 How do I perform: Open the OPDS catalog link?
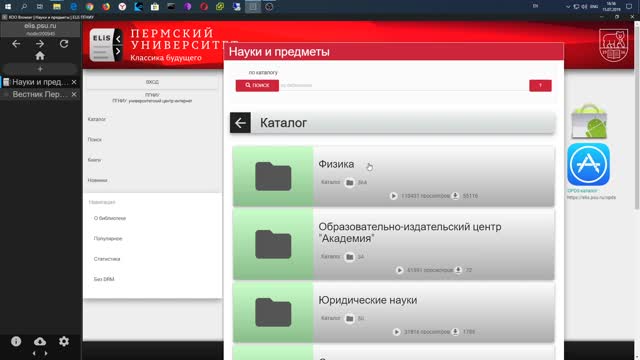[582, 191]
